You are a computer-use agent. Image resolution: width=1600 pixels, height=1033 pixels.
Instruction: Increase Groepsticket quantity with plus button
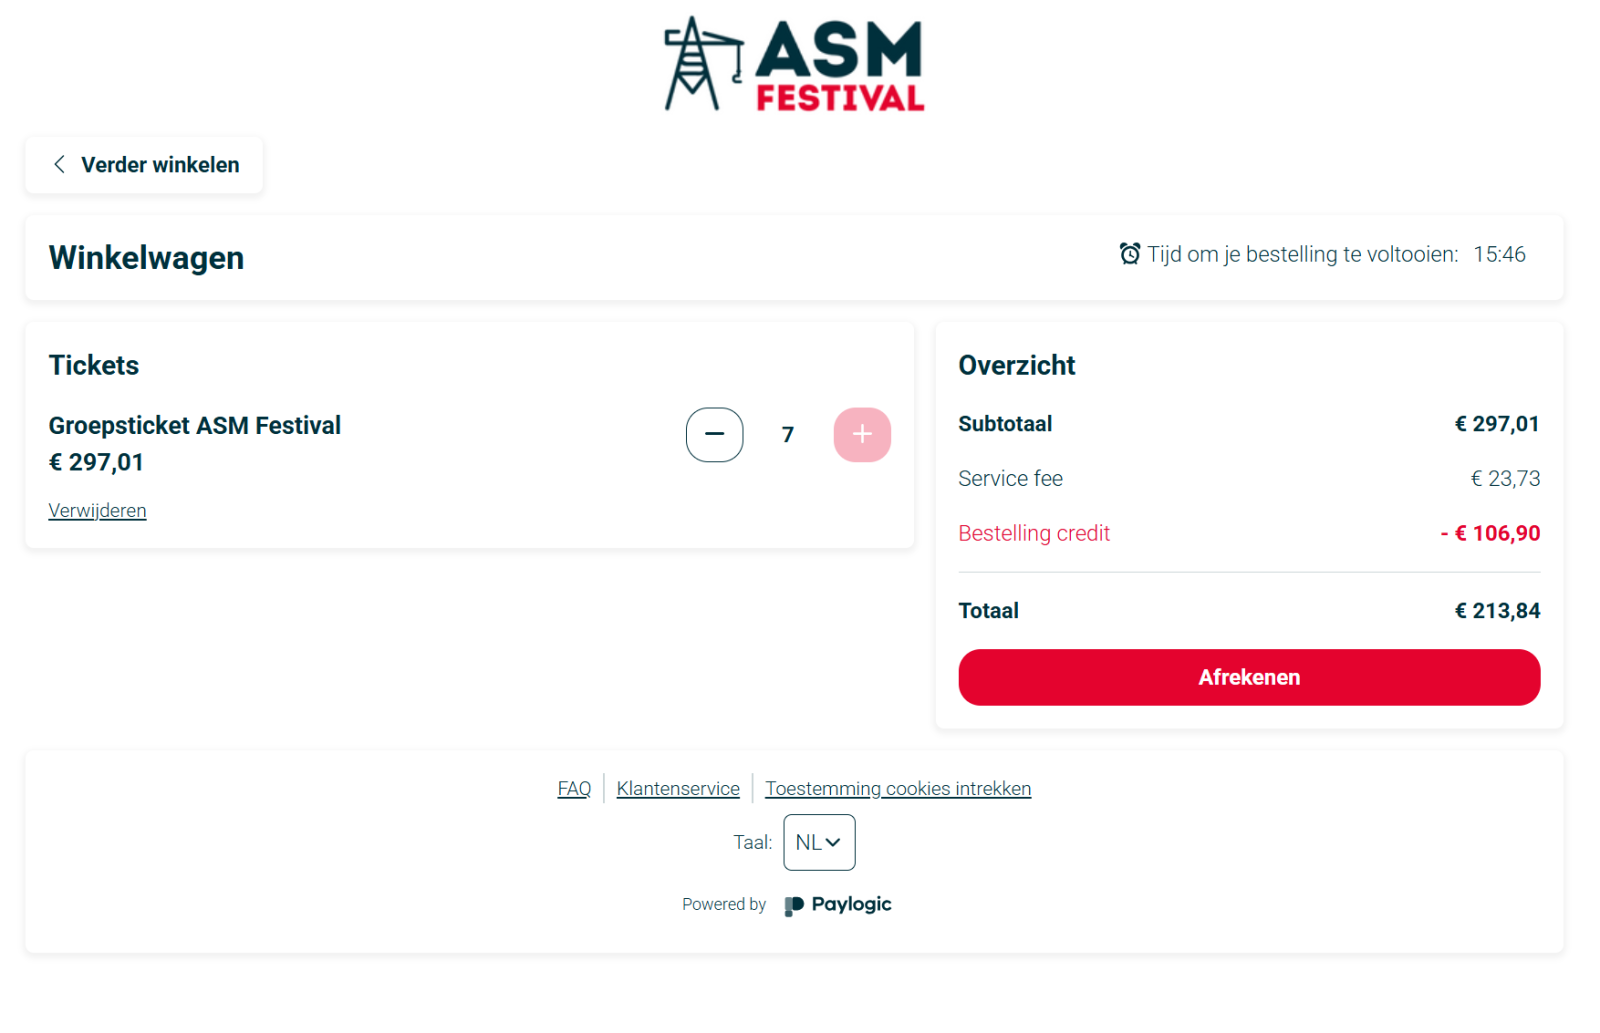coord(862,435)
